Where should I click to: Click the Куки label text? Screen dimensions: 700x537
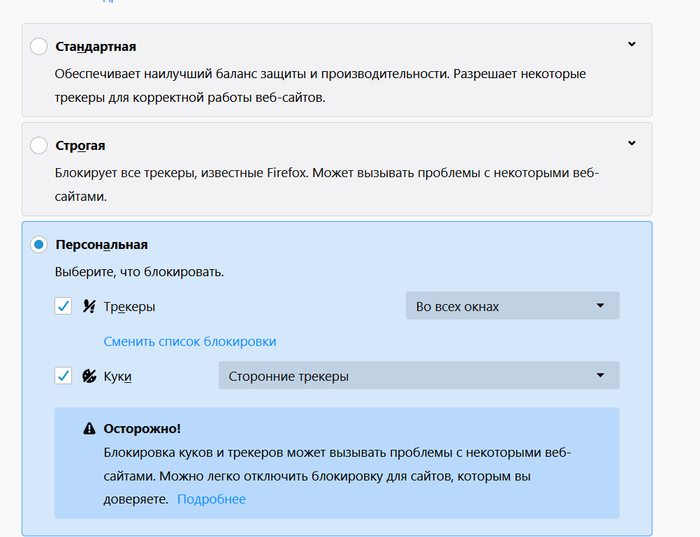pos(118,376)
